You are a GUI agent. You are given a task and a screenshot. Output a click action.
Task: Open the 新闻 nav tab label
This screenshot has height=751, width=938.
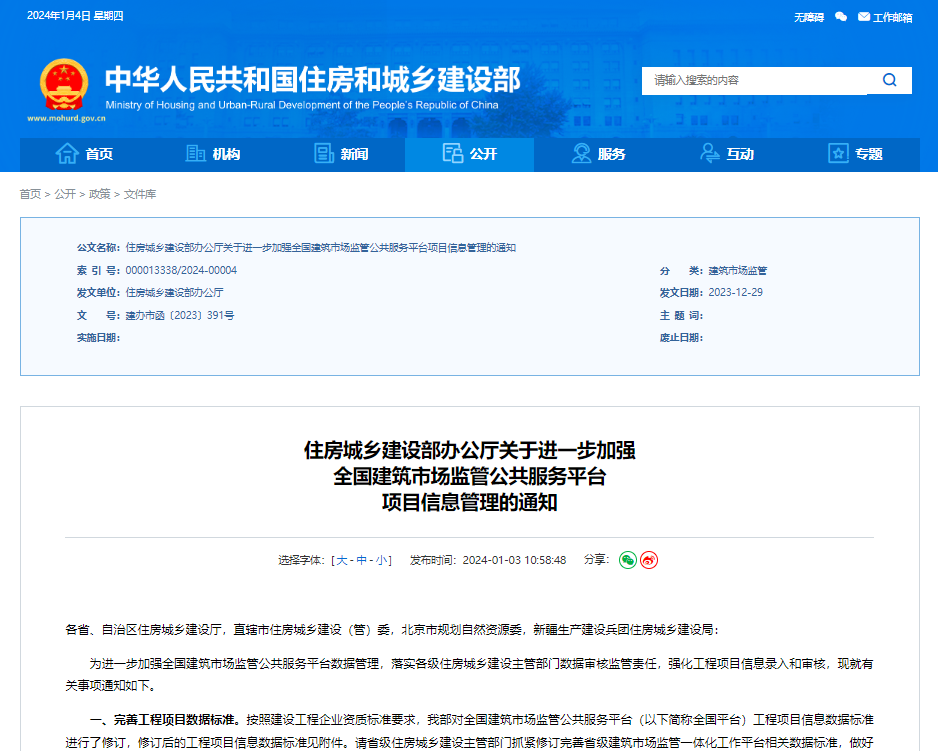(x=355, y=154)
